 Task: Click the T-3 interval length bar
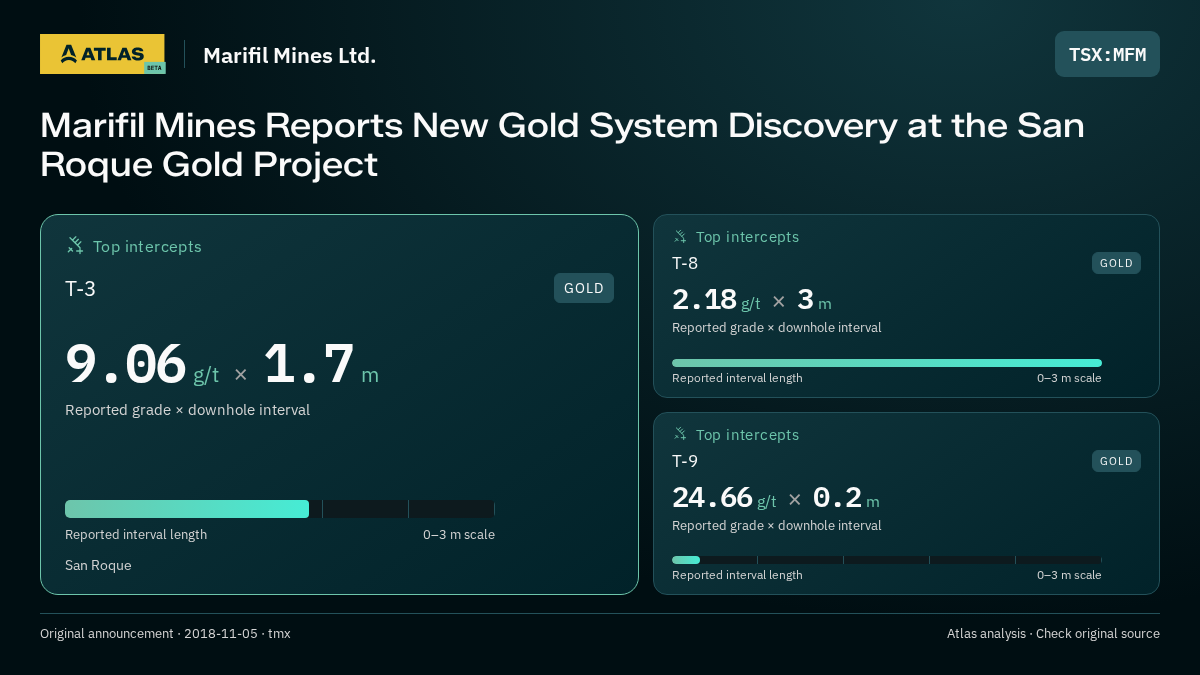pyautogui.click(x=280, y=509)
